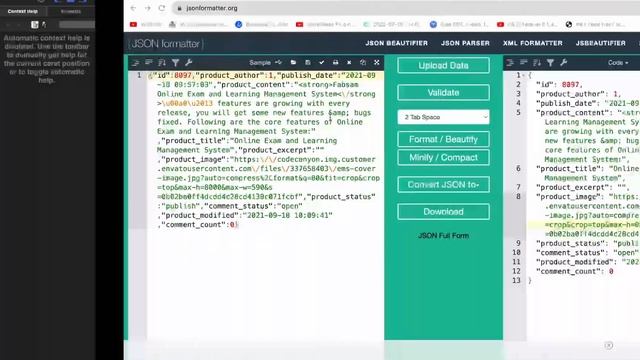Click the document icon under the Context Help tab
The image size is (640, 360).
click(35, 25)
